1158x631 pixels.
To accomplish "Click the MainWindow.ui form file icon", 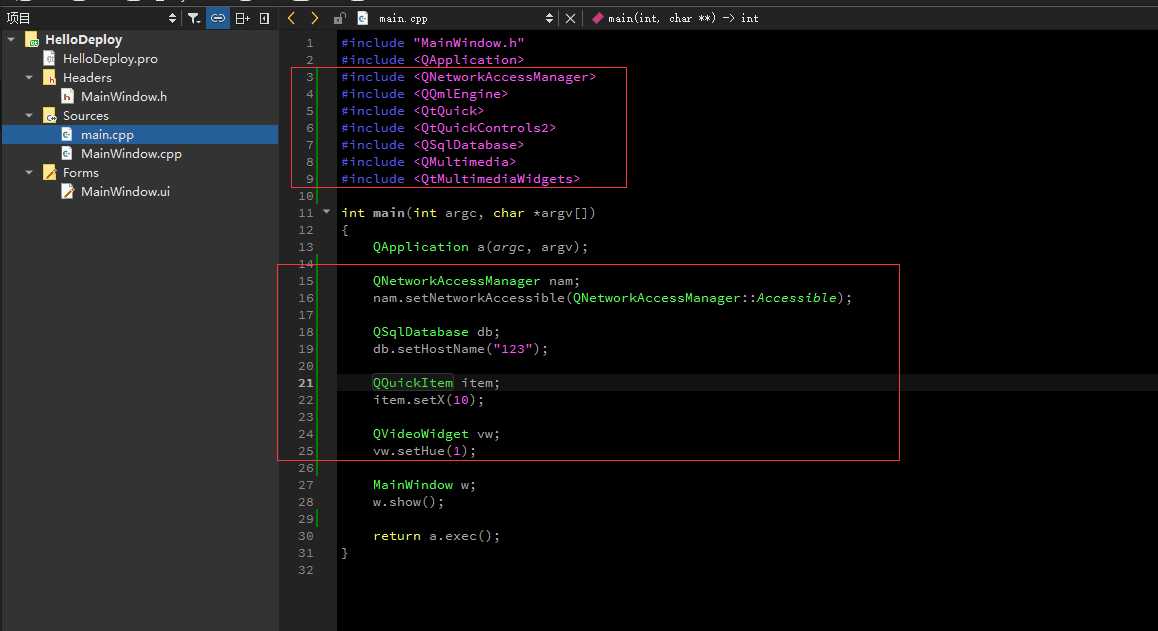I will [x=67, y=191].
